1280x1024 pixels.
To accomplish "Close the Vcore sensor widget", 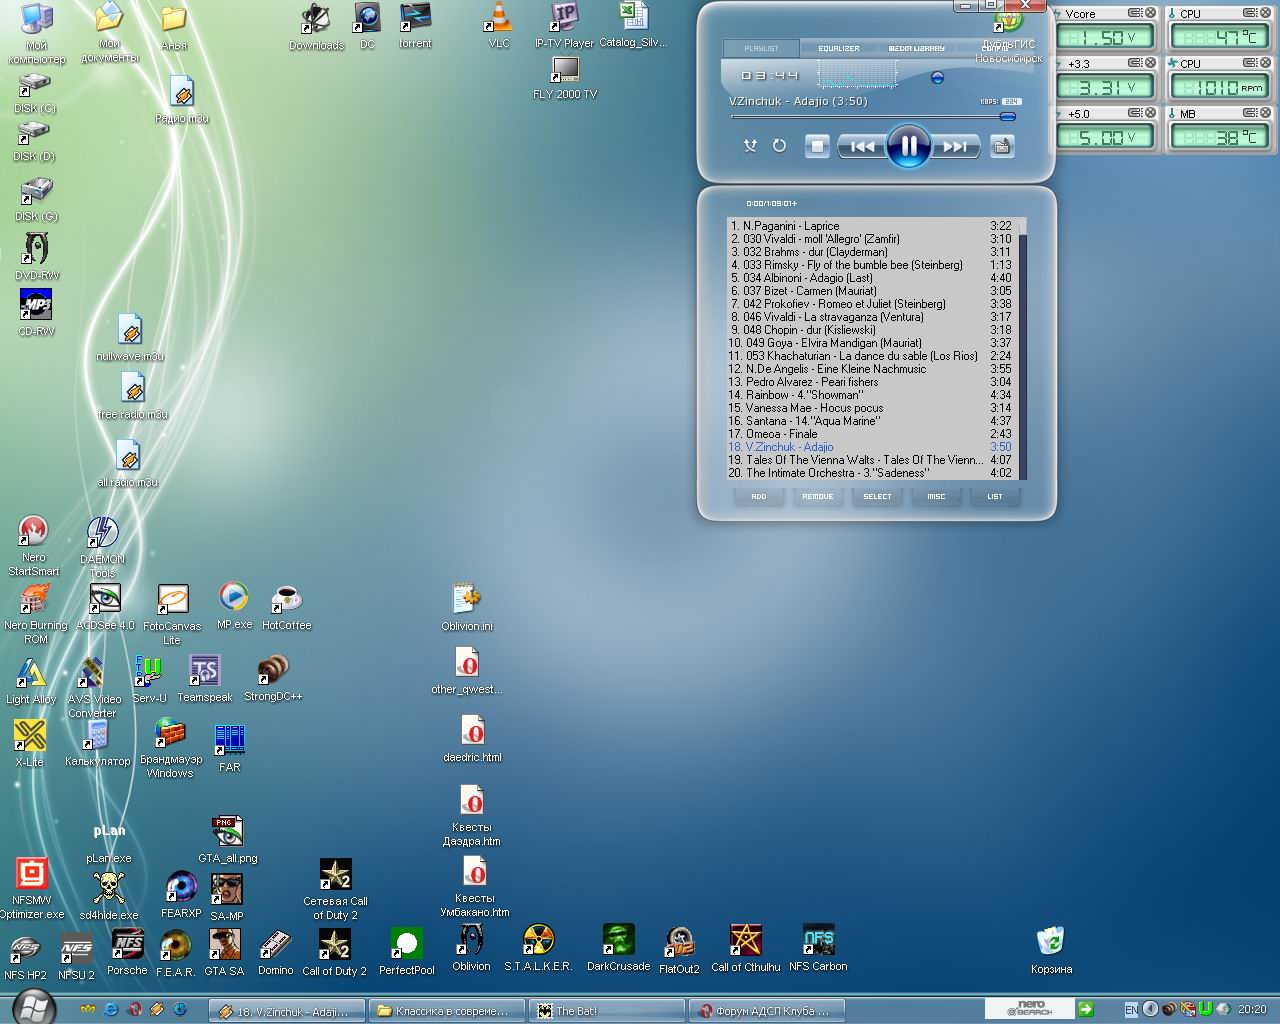I will [x=1150, y=13].
